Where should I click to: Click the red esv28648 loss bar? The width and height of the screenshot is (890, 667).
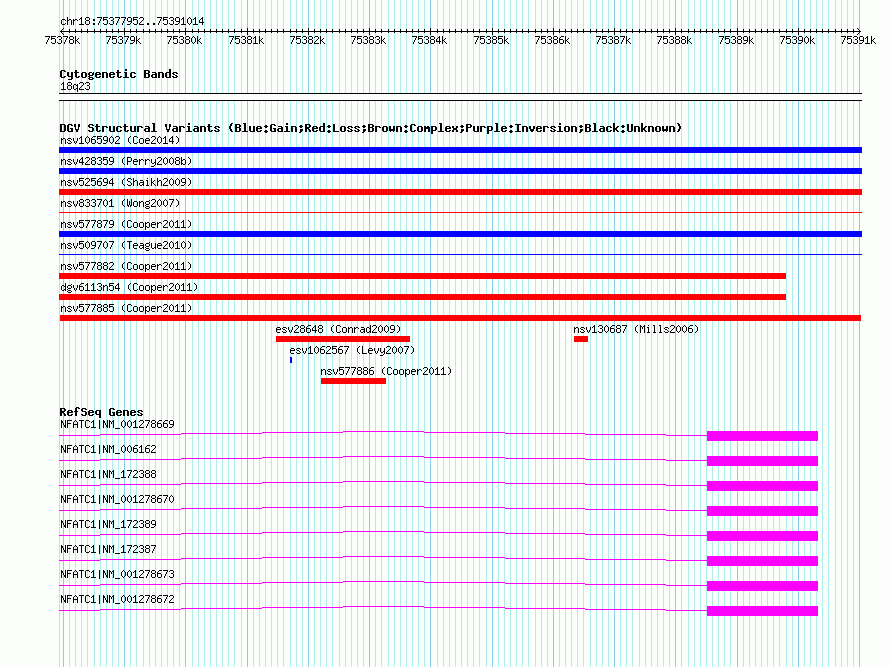343,339
